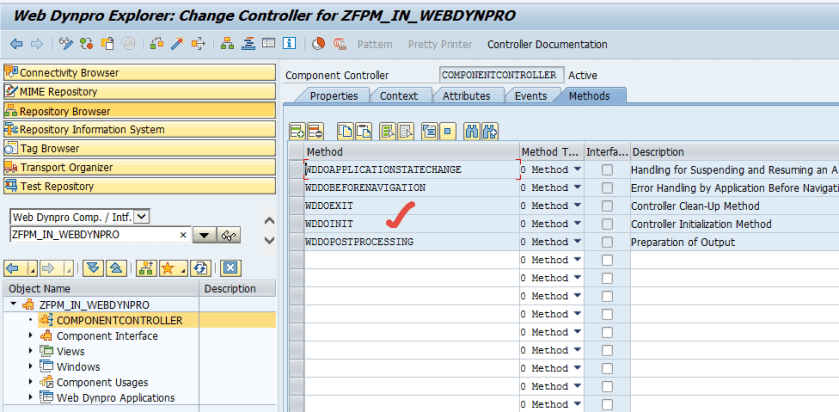
Task: Click the Refresh Object List icon
Action: click(201, 268)
